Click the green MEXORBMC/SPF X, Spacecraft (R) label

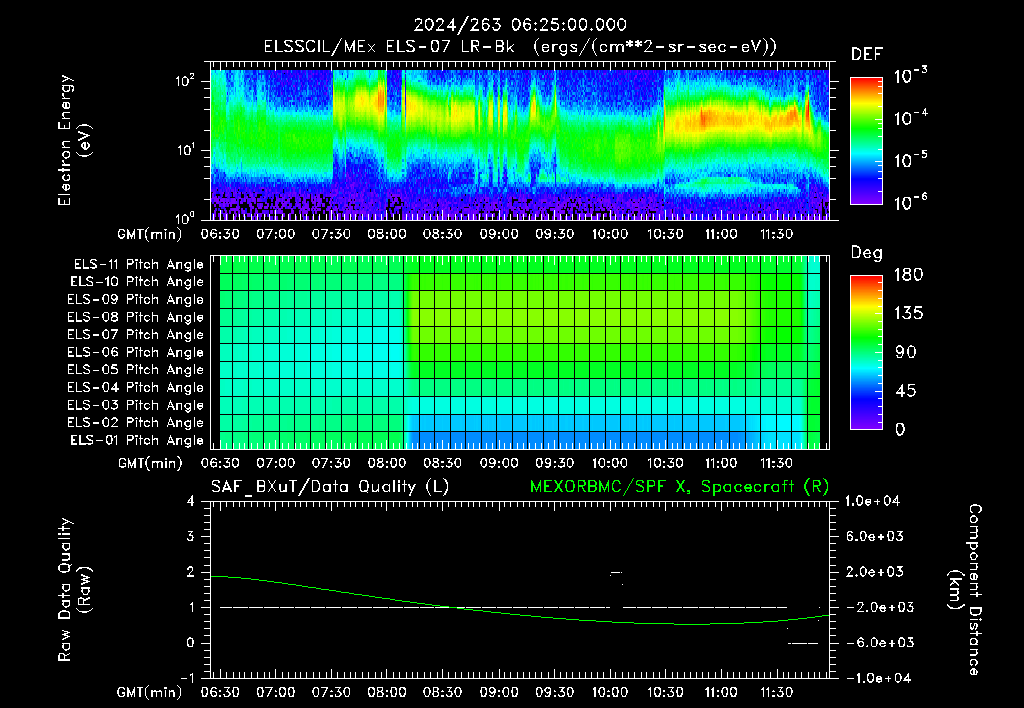tap(679, 487)
